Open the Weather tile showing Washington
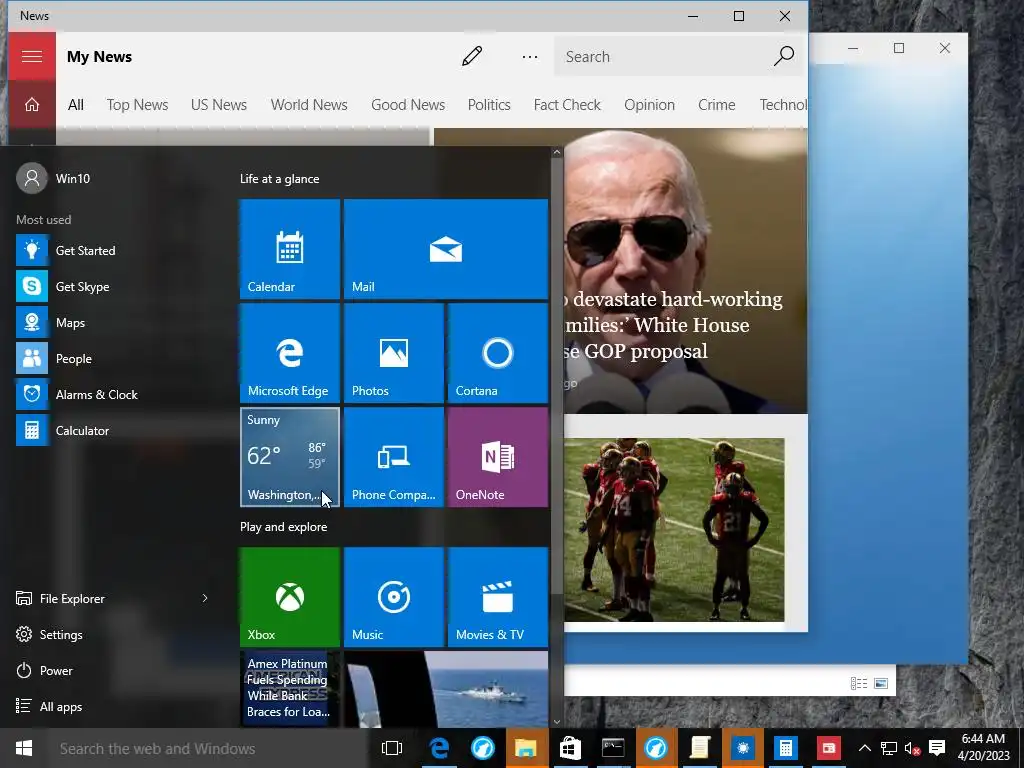This screenshot has height=768, width=1024. [x=290, y=457]
